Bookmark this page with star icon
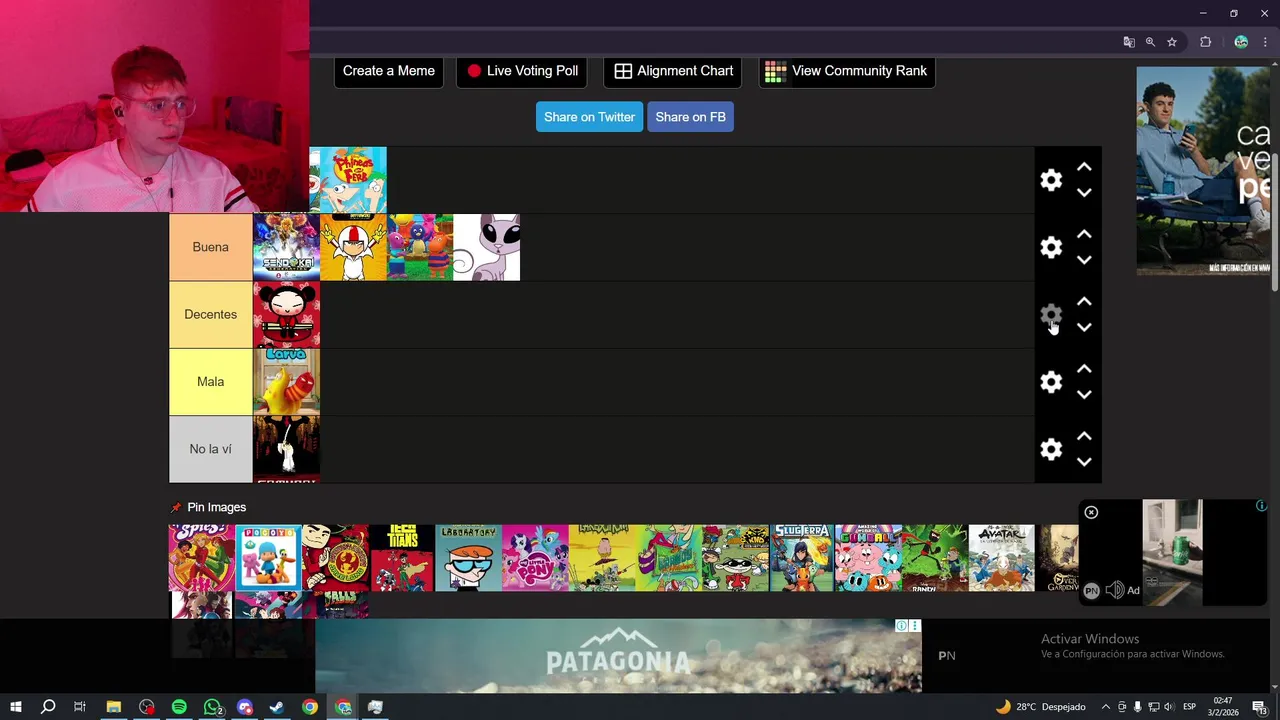 [x=1172, y=42]
